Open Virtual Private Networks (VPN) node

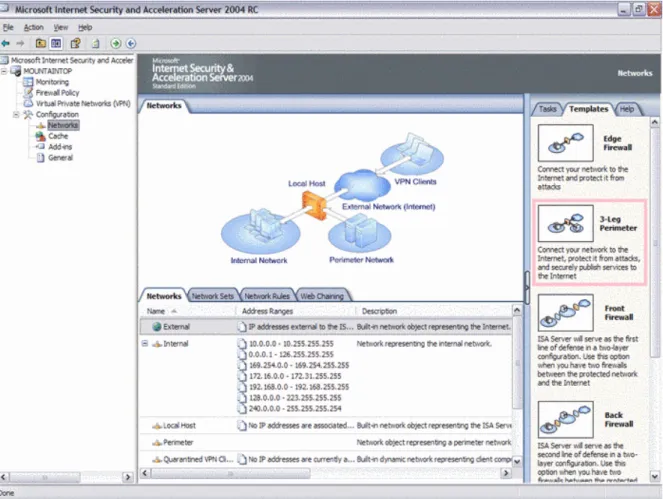tap(83, 104)
